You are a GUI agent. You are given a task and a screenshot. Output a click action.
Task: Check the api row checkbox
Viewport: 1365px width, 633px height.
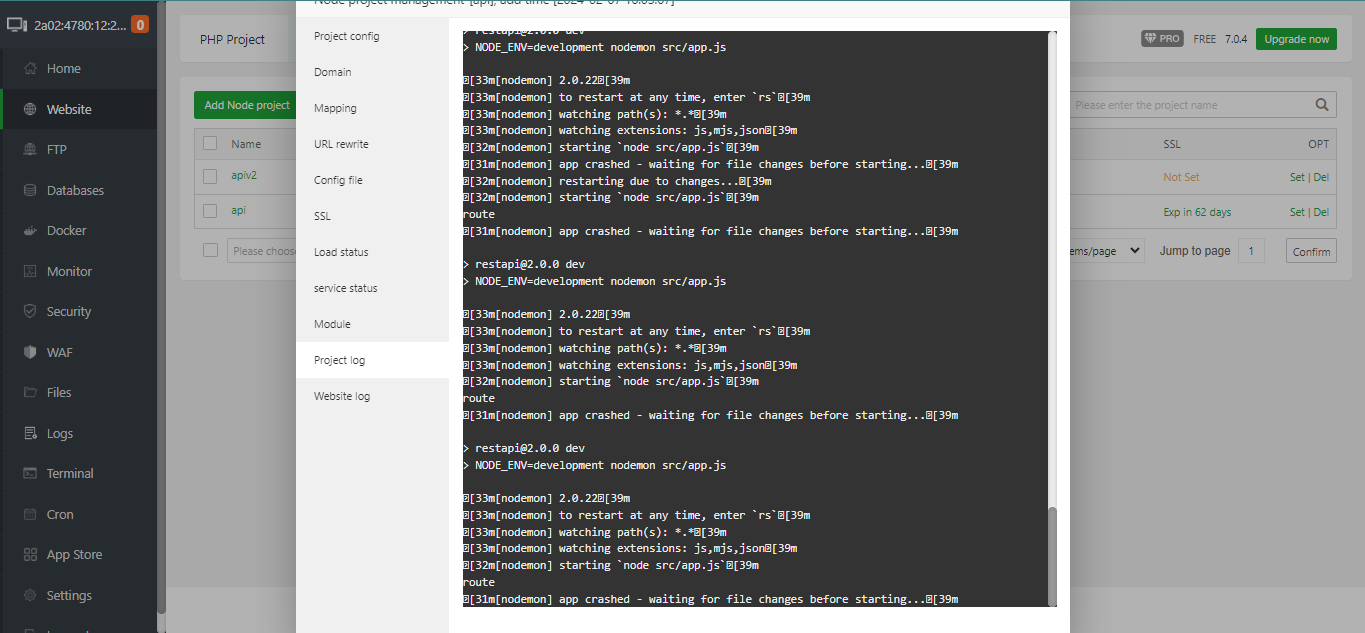[x=210, y=211]
